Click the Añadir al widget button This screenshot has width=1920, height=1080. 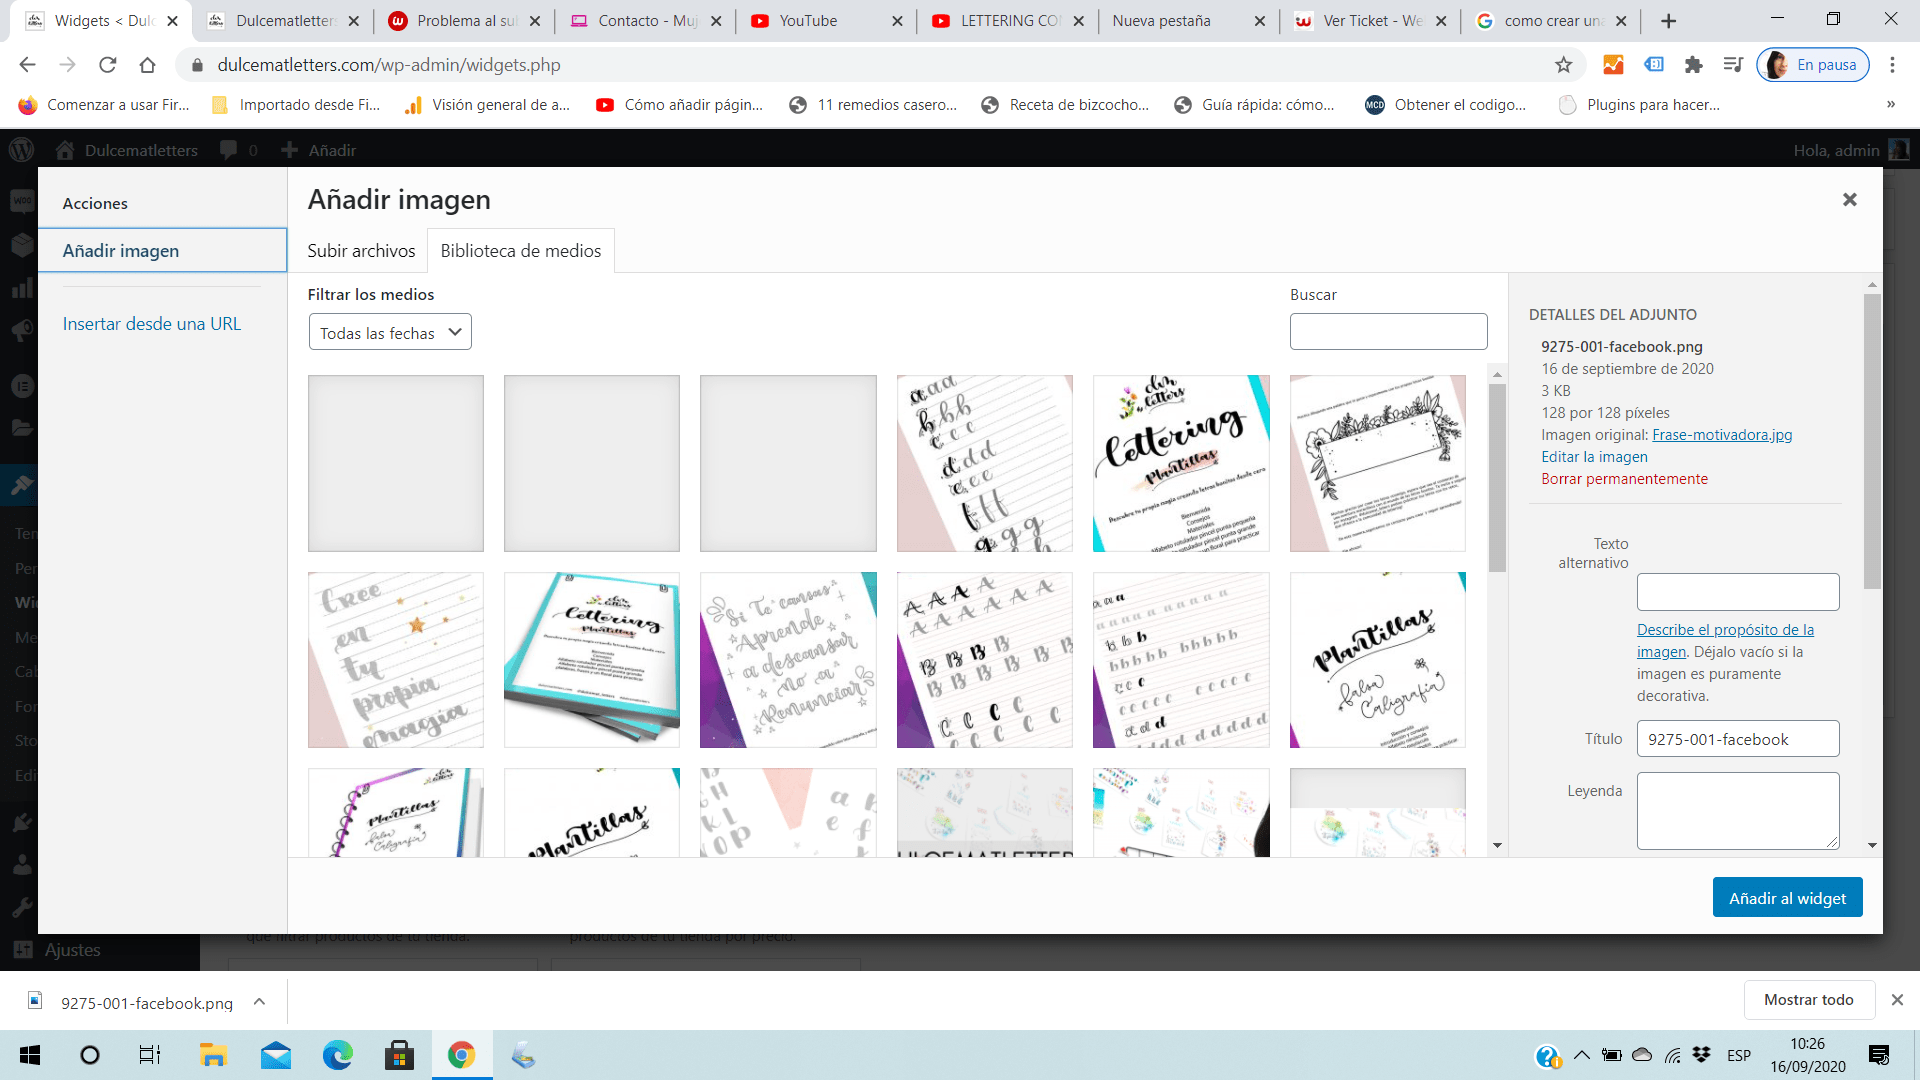(x=1787, y=898)
